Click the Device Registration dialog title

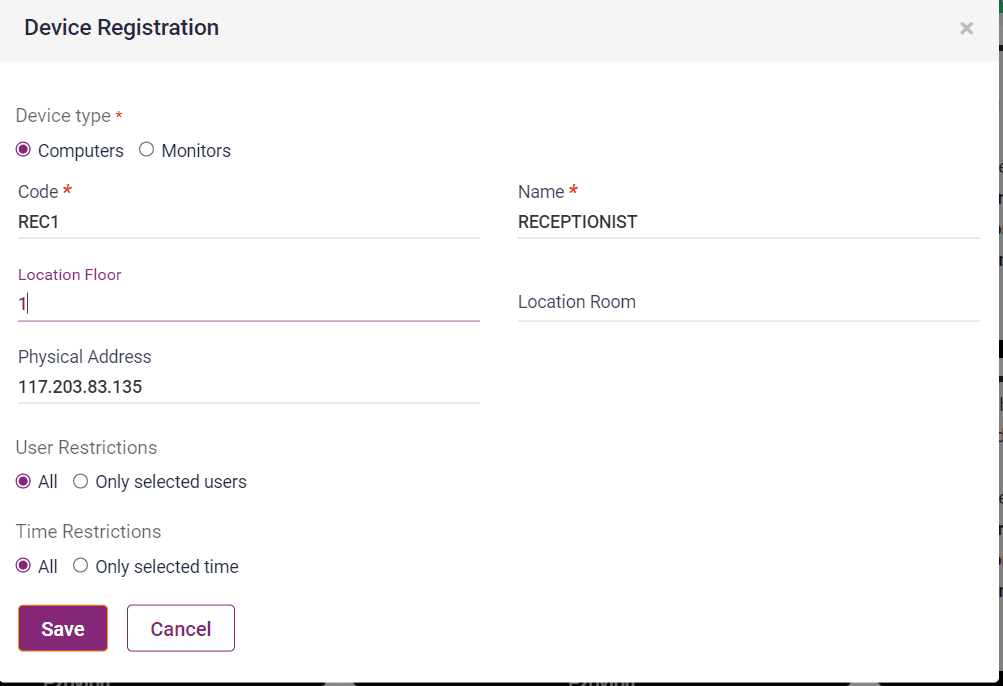coord(121,28)
